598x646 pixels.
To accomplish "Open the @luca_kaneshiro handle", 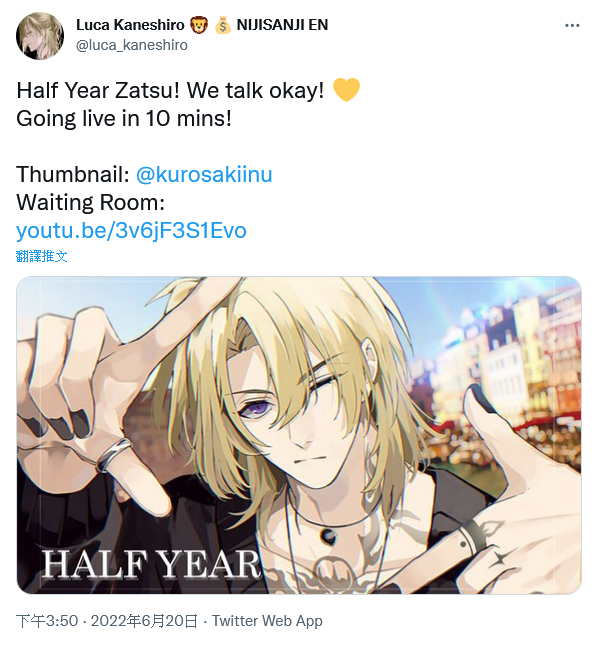I will point(132,45).
